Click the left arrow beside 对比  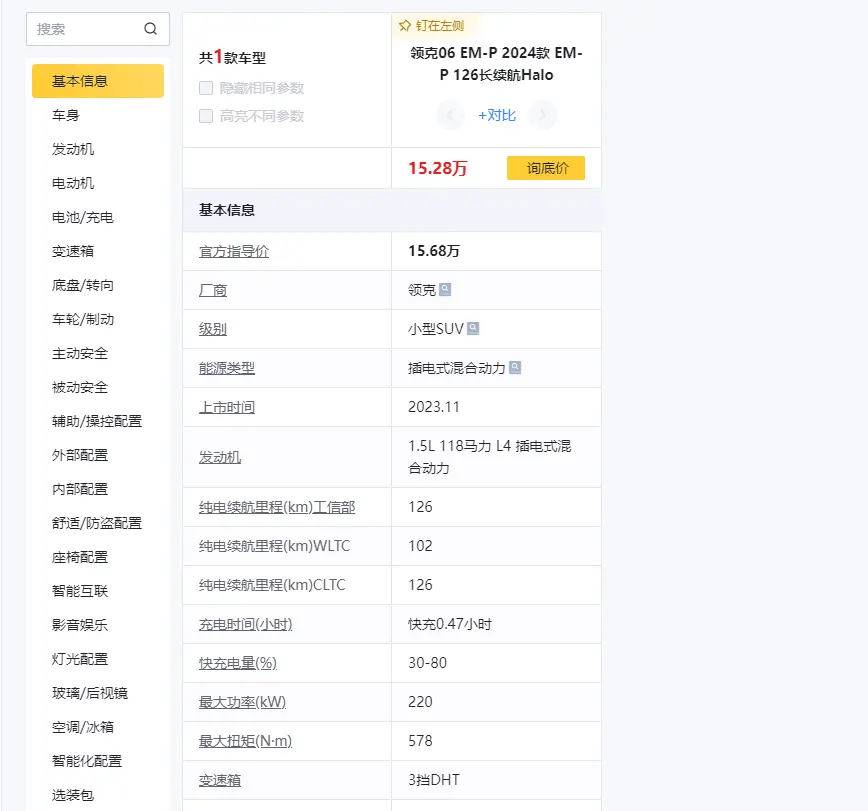[450, 115]
